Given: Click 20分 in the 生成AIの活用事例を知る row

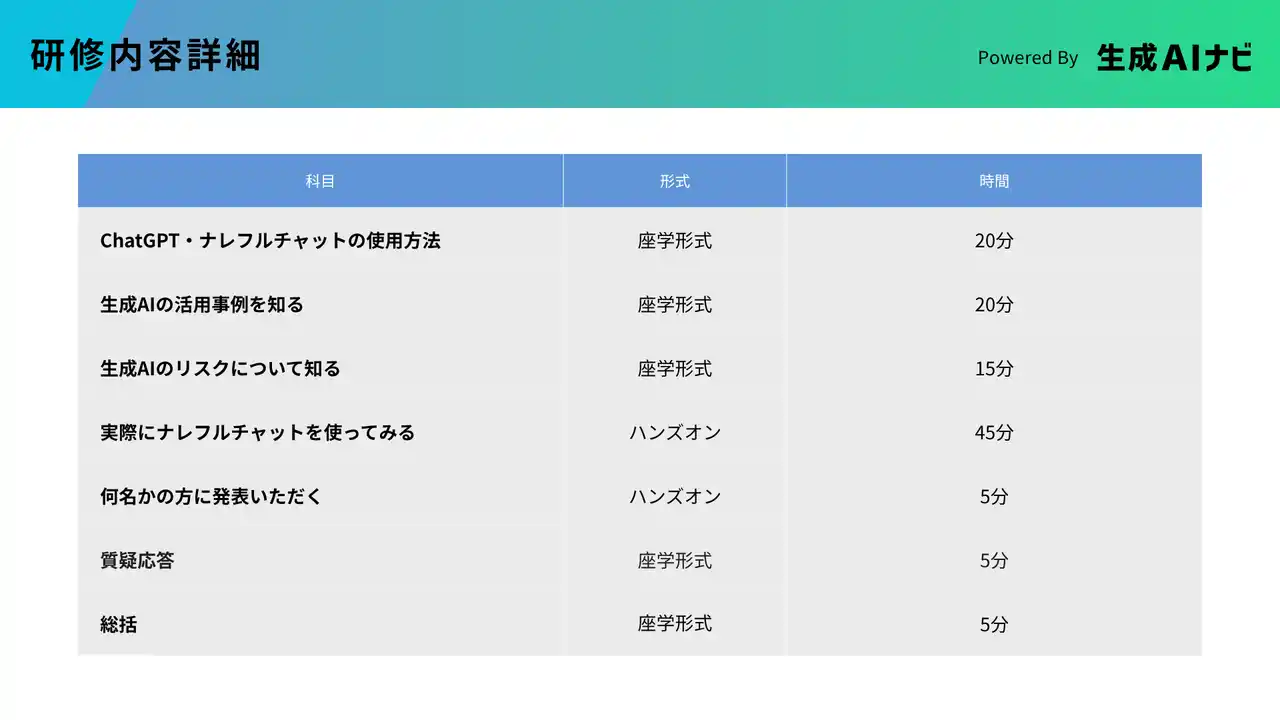Looking at the screenshot, I should (x=994, y=304).
